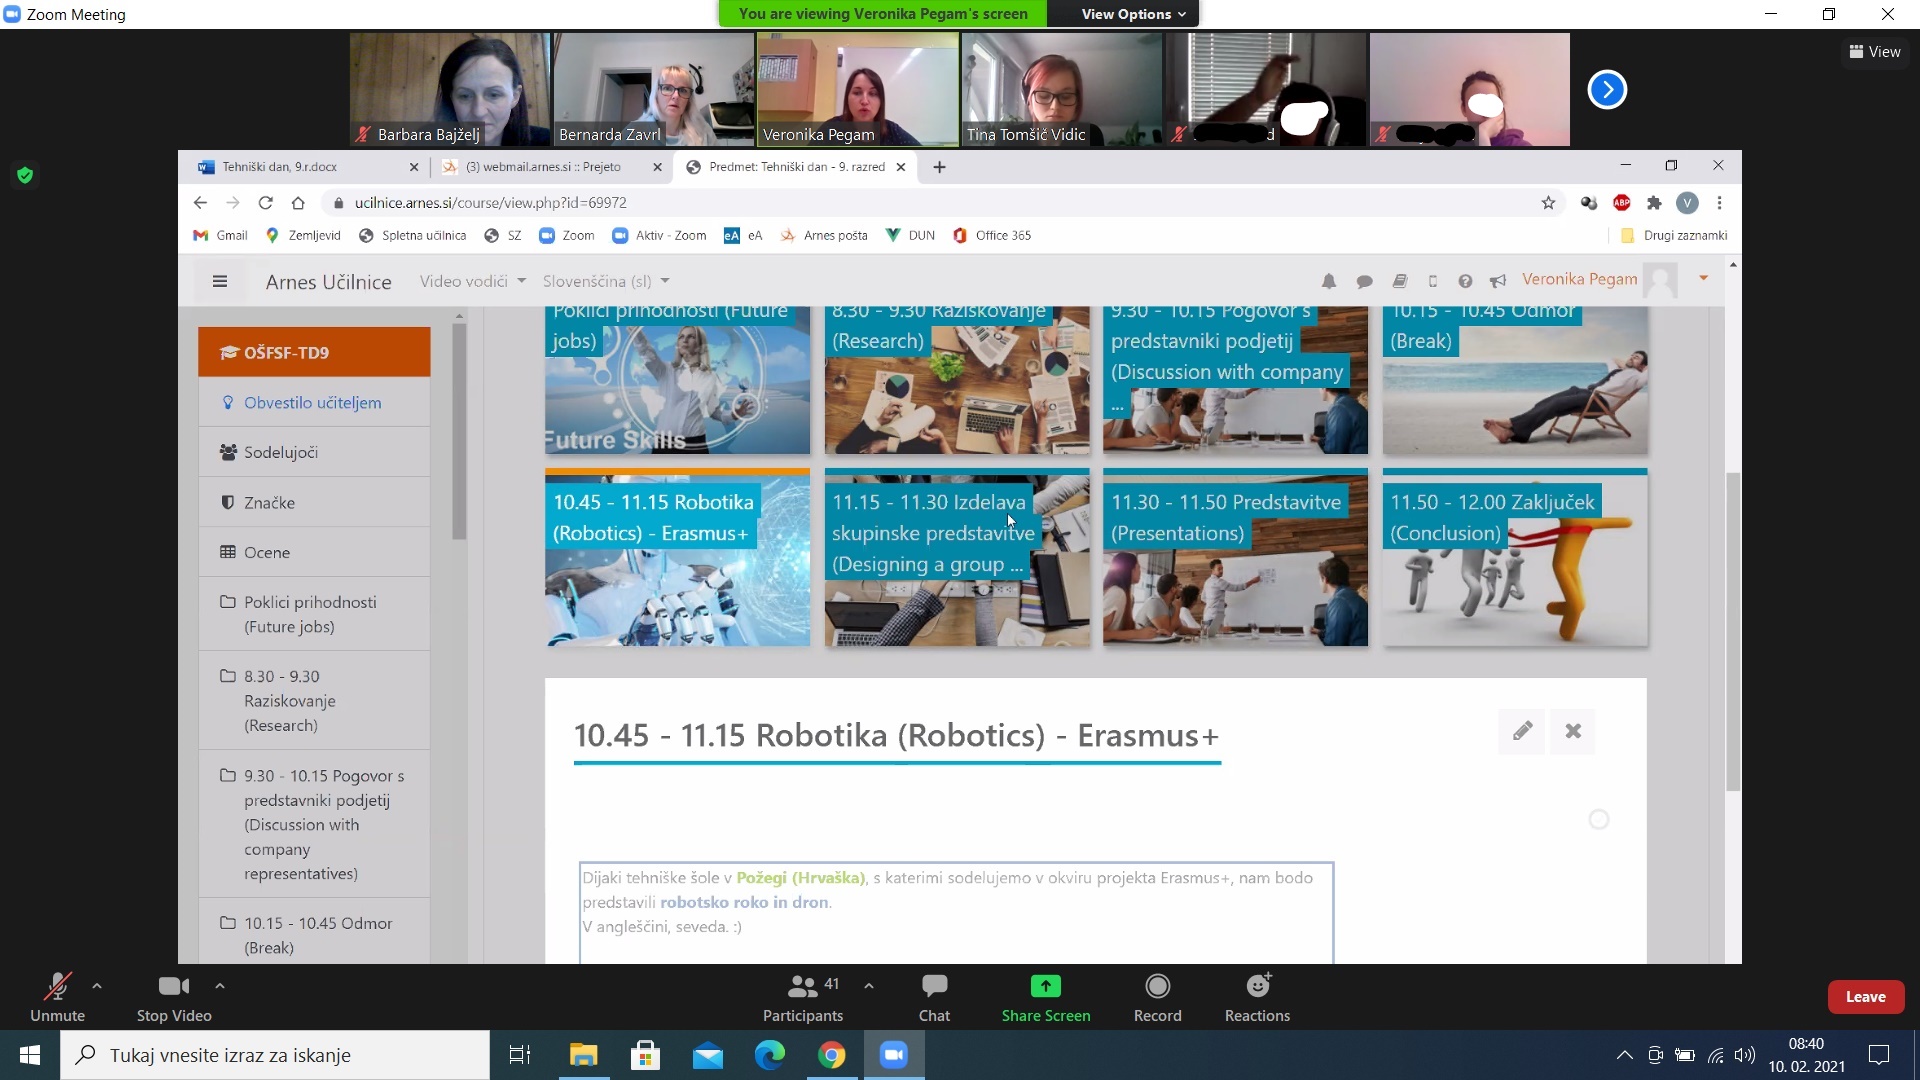Unmute the microphone in Zoom

click(57, 997)
